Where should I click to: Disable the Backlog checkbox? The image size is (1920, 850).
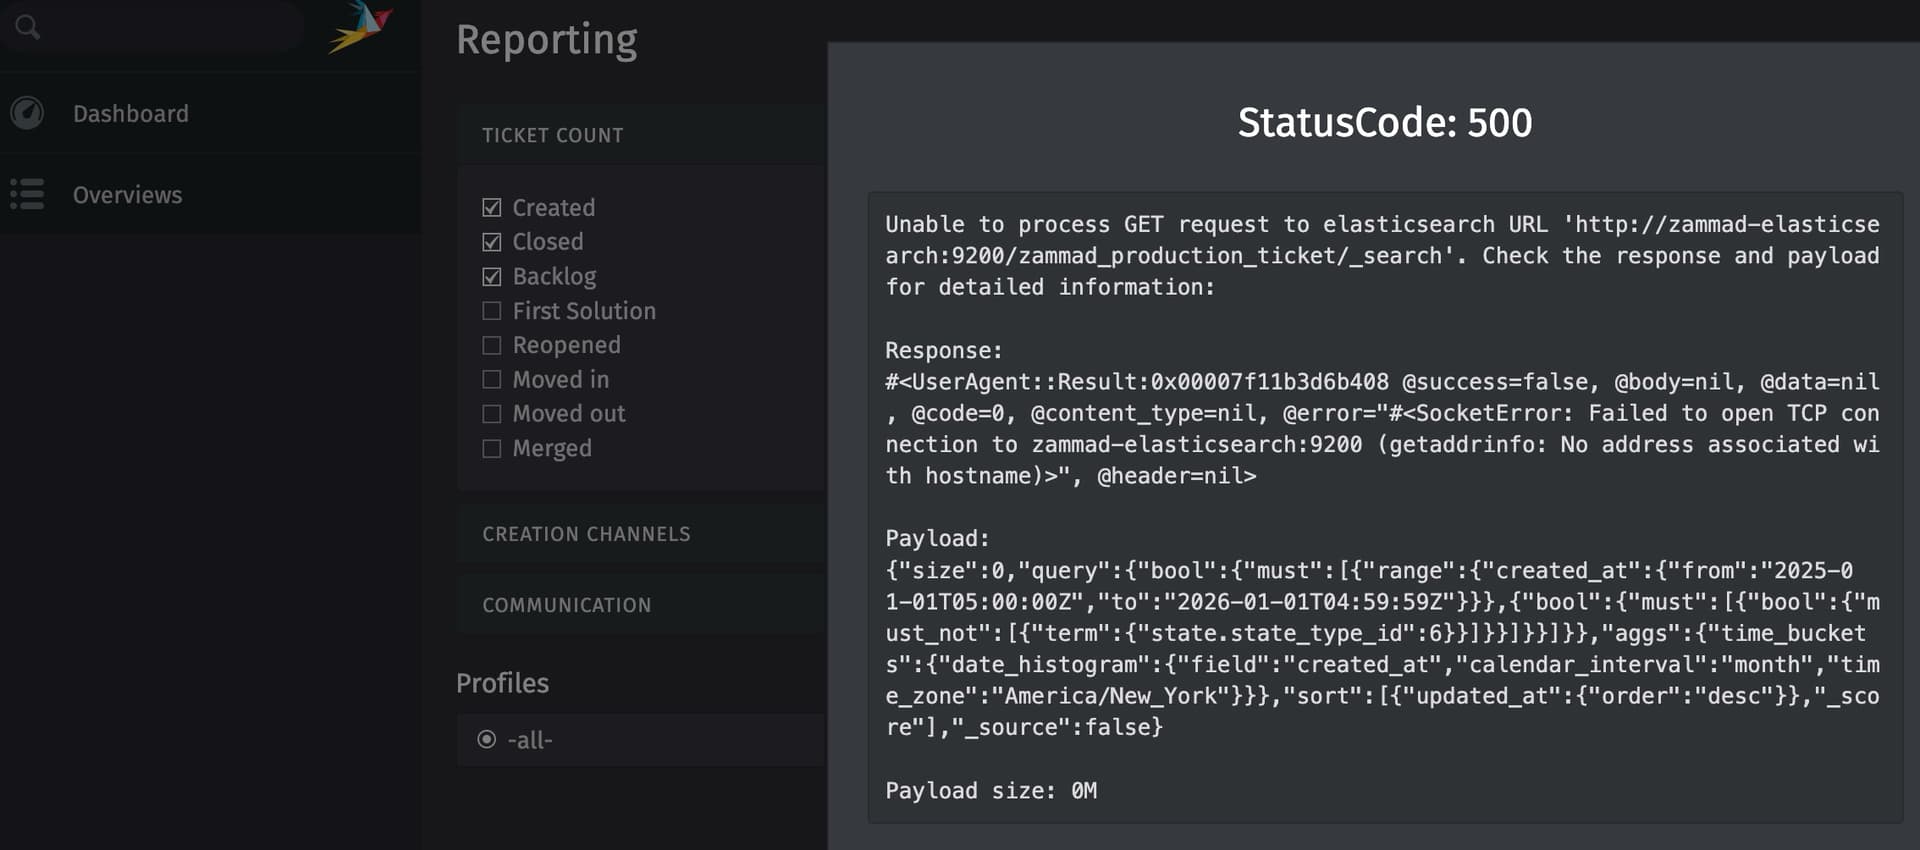click(491, 277)
